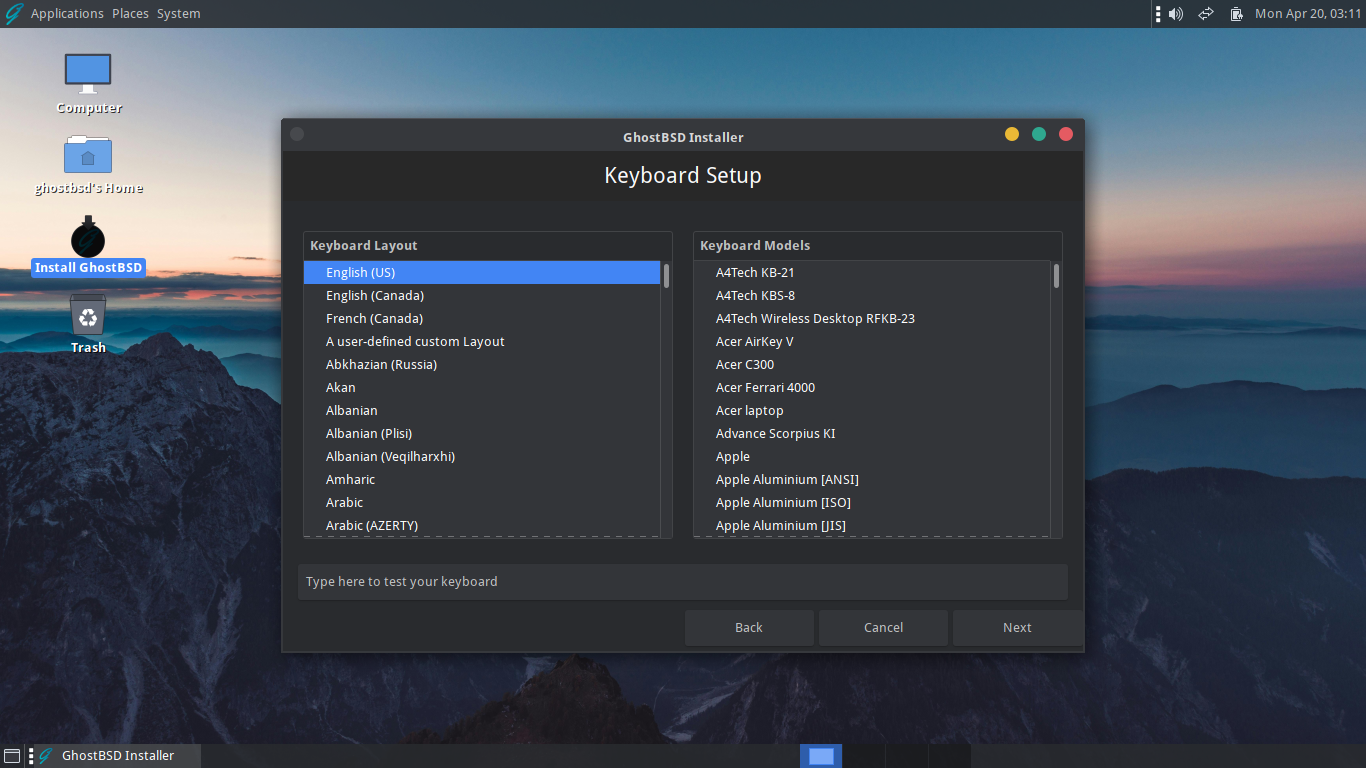Select Abkhazian (Russia) layout
The width and height of the screenshot is (1366, 768).
tap(482, 365)
